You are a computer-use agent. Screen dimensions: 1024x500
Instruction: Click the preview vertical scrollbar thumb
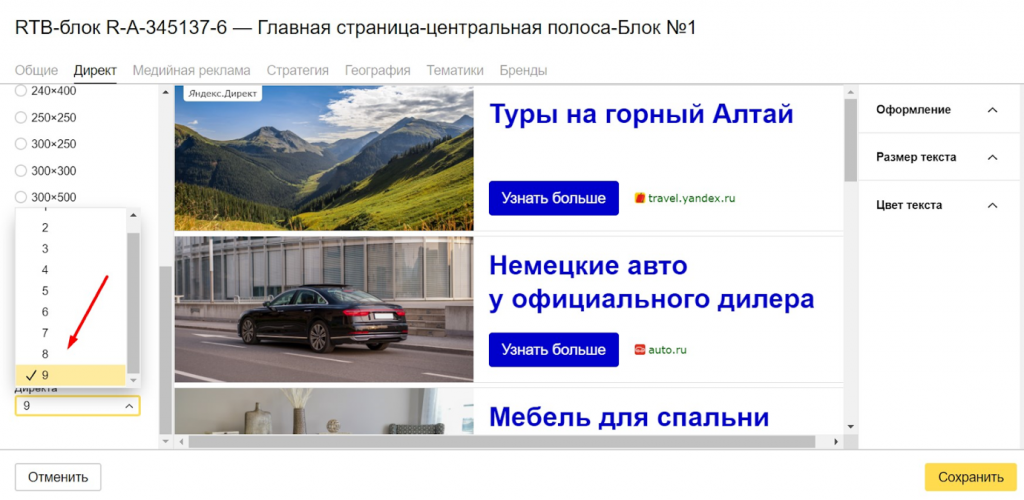850,140
